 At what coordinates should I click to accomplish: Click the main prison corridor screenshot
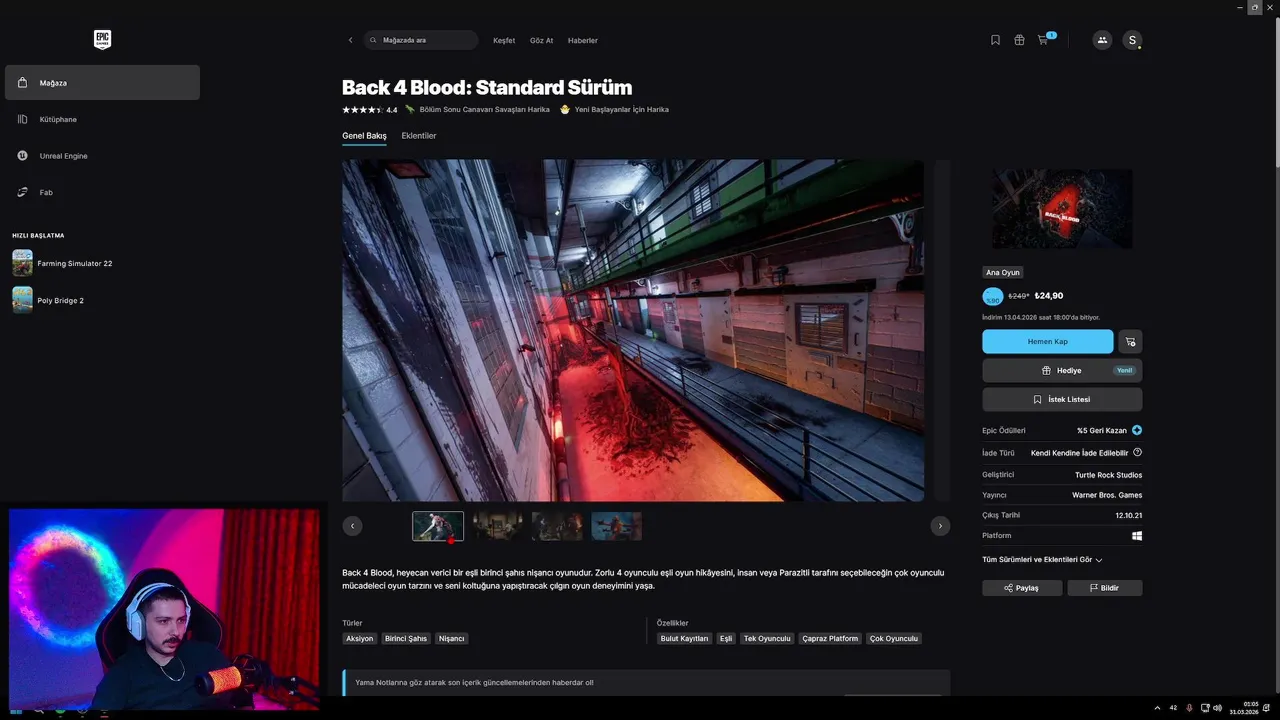tap(633, 330)
